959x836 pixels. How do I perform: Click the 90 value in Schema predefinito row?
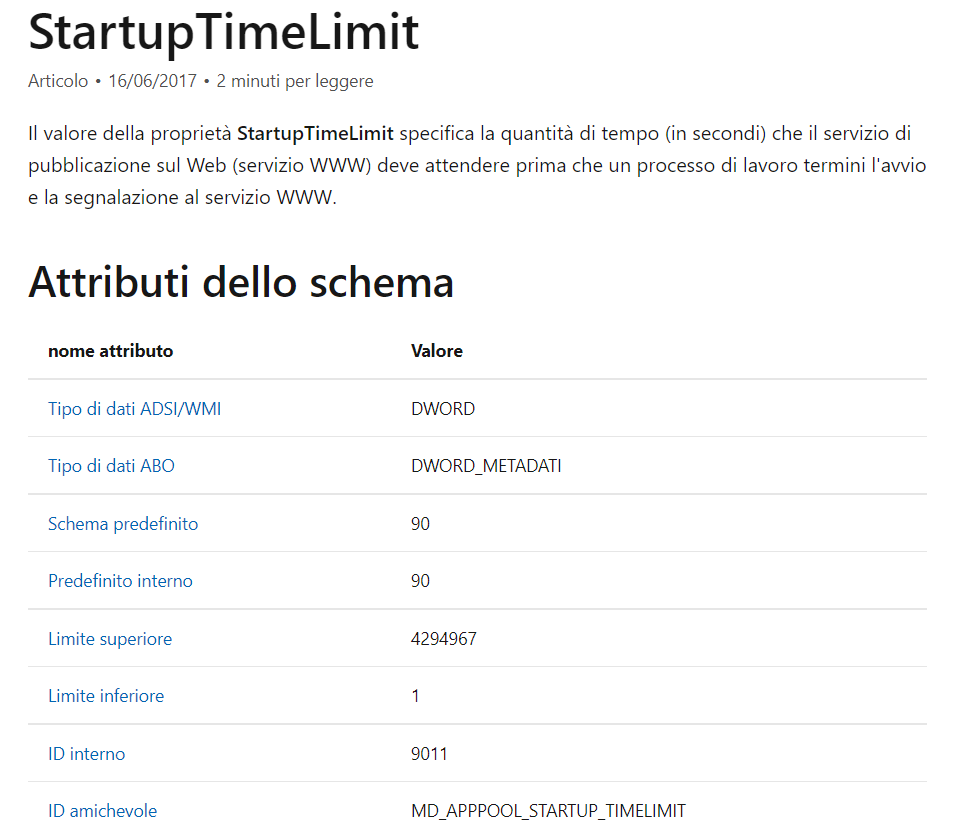tap(420, 524)
